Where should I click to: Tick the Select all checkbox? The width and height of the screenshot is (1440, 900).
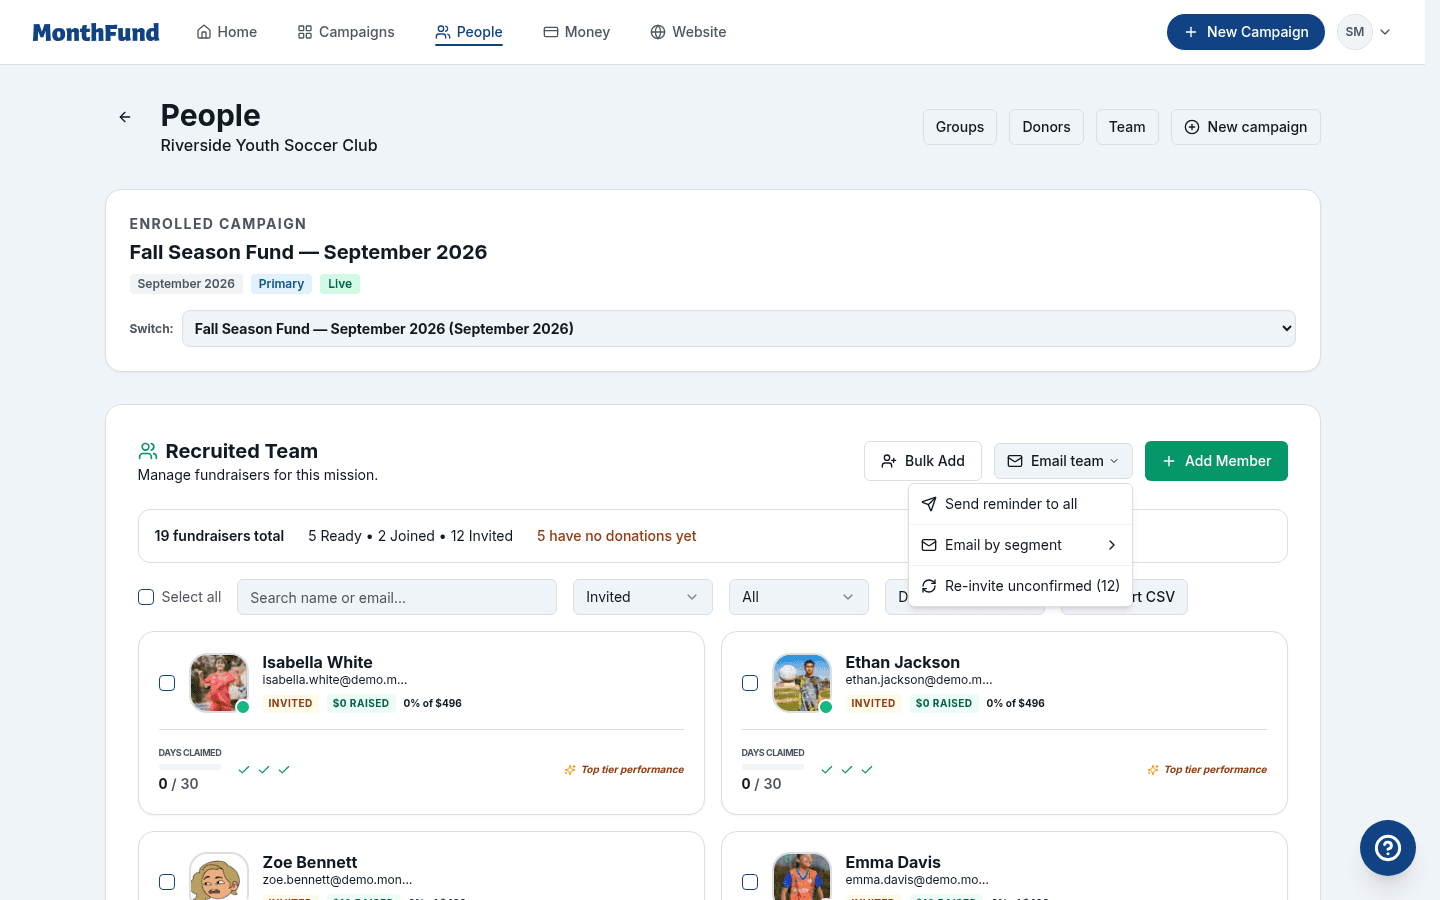[146, 597]
